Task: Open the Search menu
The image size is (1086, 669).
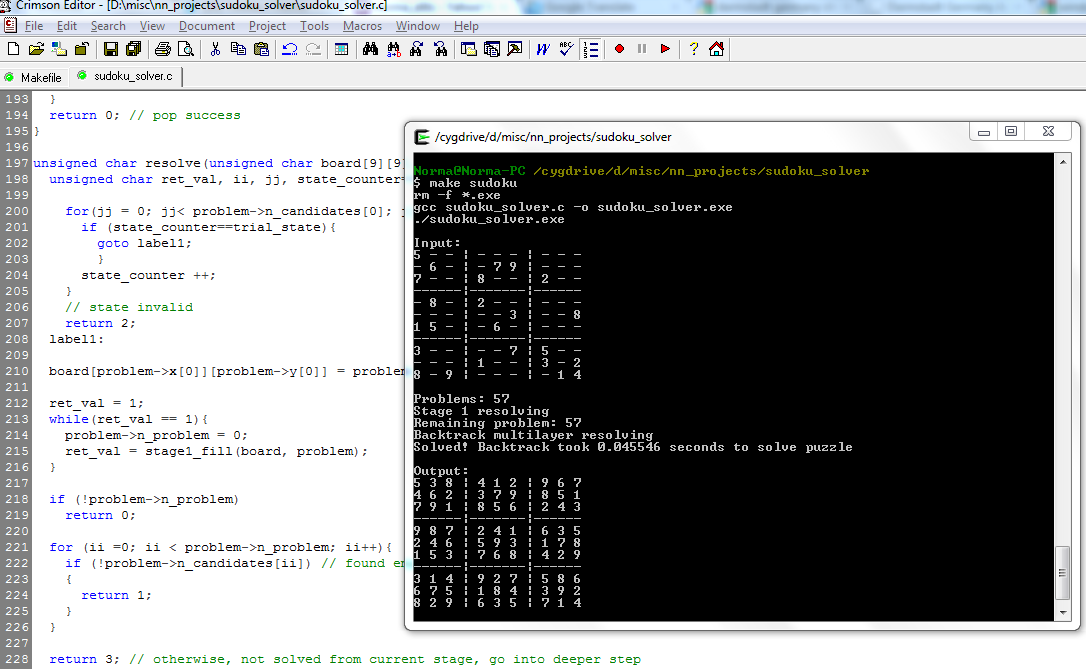Action: pyautogui.click(x=108, y=26)
